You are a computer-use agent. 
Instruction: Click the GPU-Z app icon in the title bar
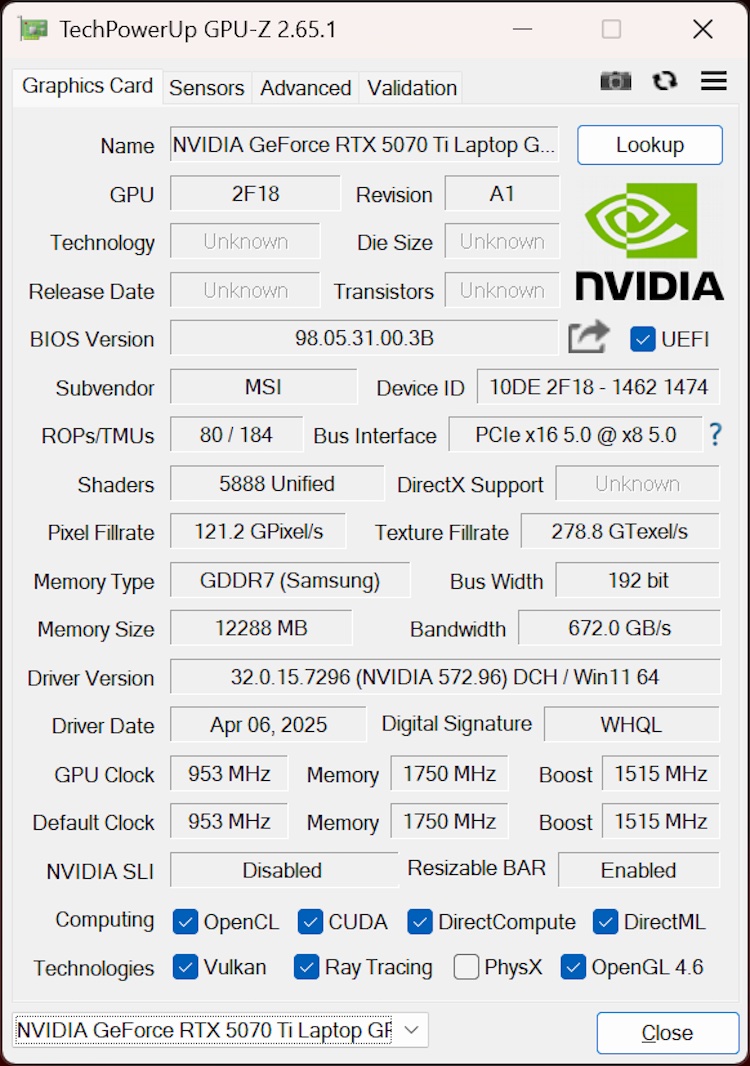point(33,29)
